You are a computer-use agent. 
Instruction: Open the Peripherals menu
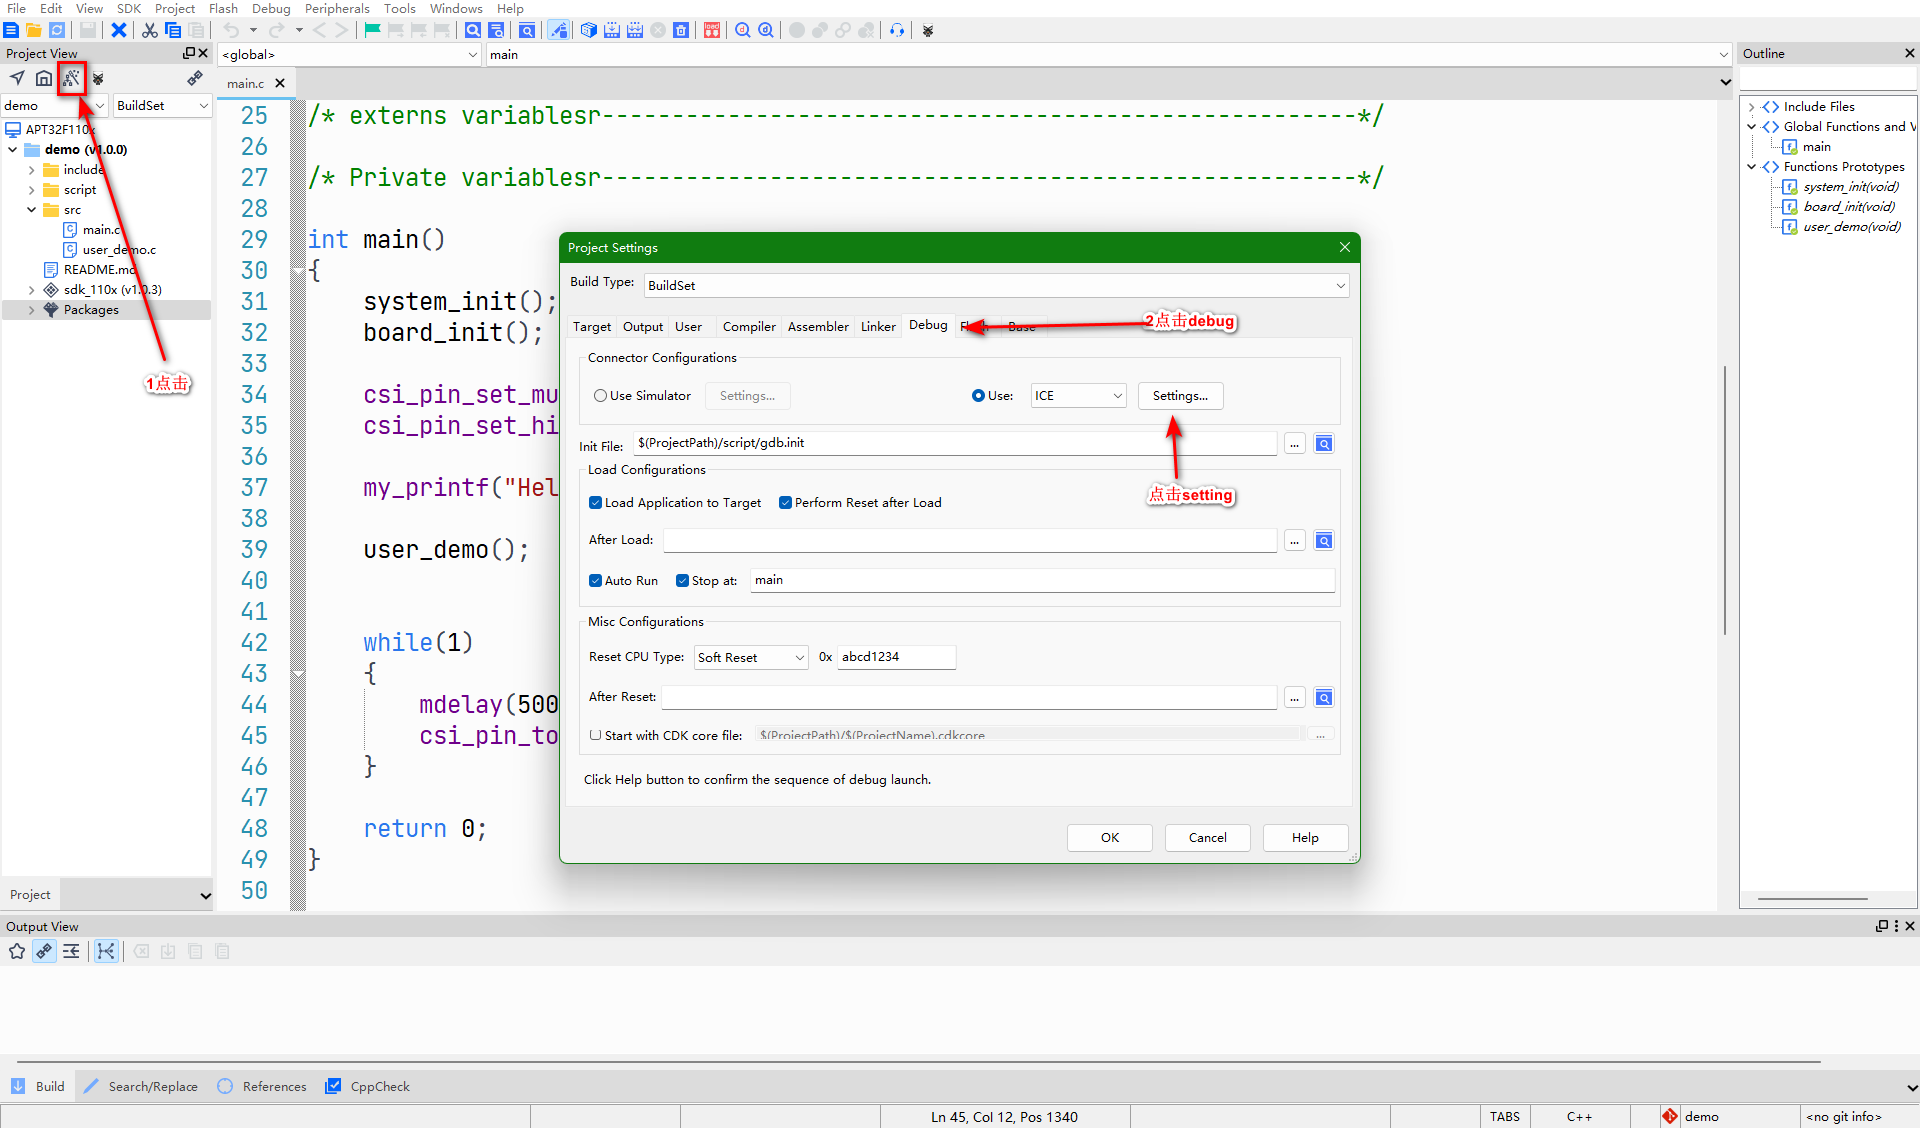tap(337, 9)
